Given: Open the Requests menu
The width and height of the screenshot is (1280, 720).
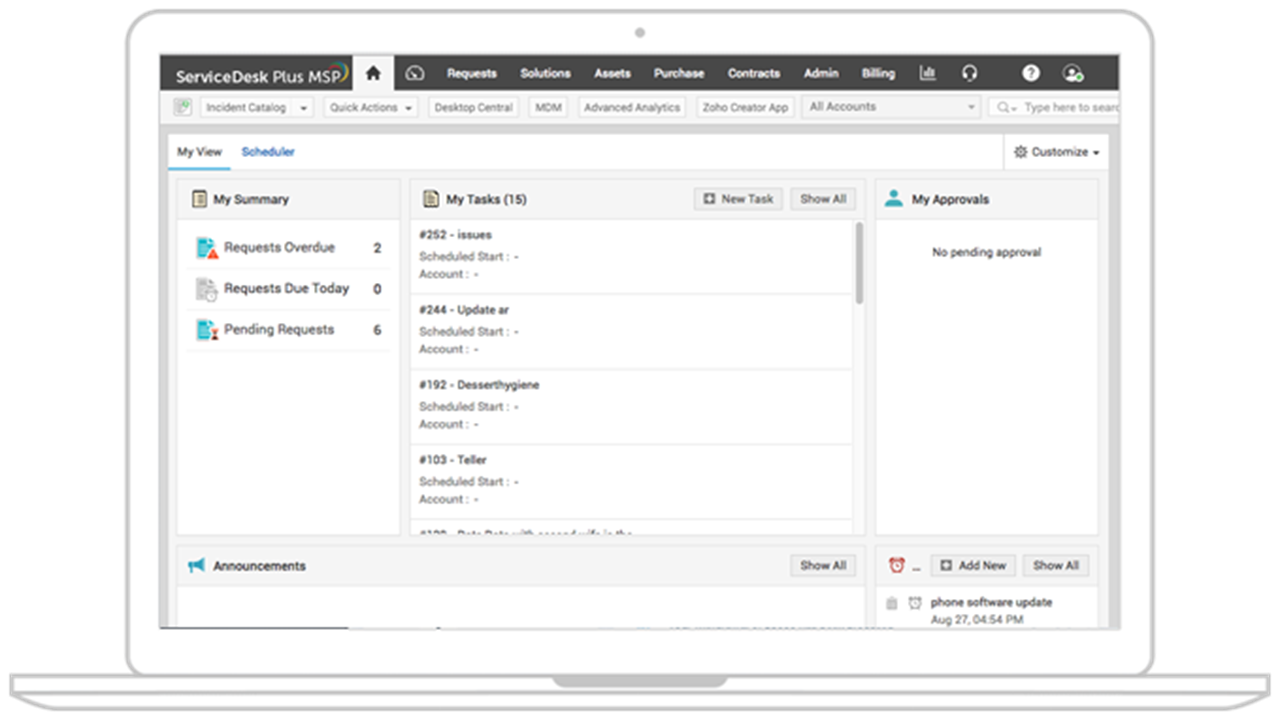Looking at the screenshot, I should [471, 73].
